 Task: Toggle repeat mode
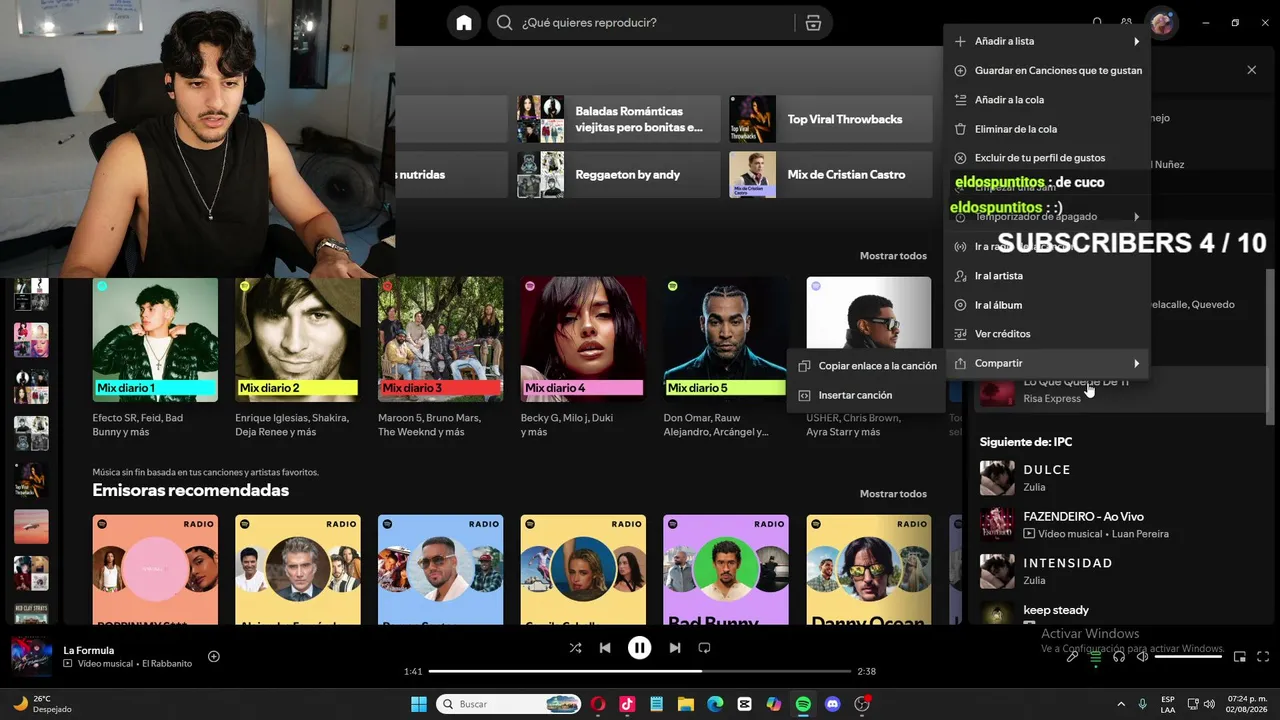[704, 648]
